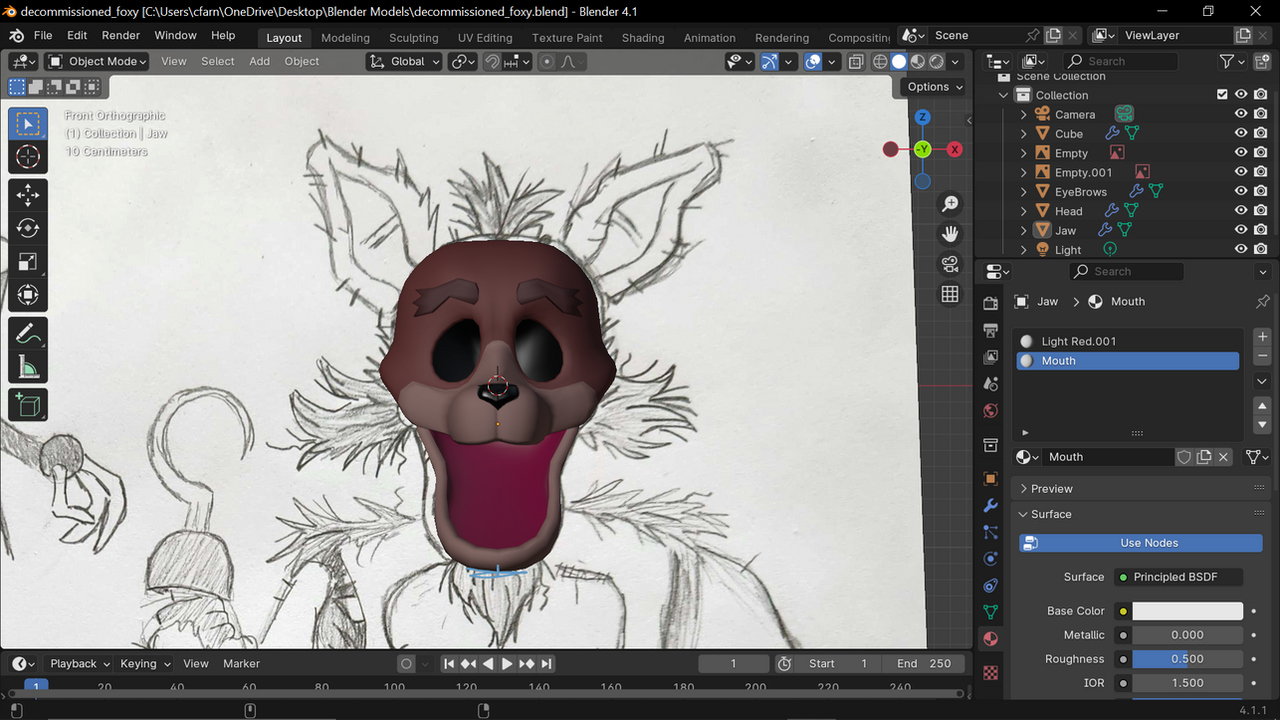Open the View Layer properties tab
Image resolution: width=1280 pixels, height=720 pixels.
coord(991,357)
